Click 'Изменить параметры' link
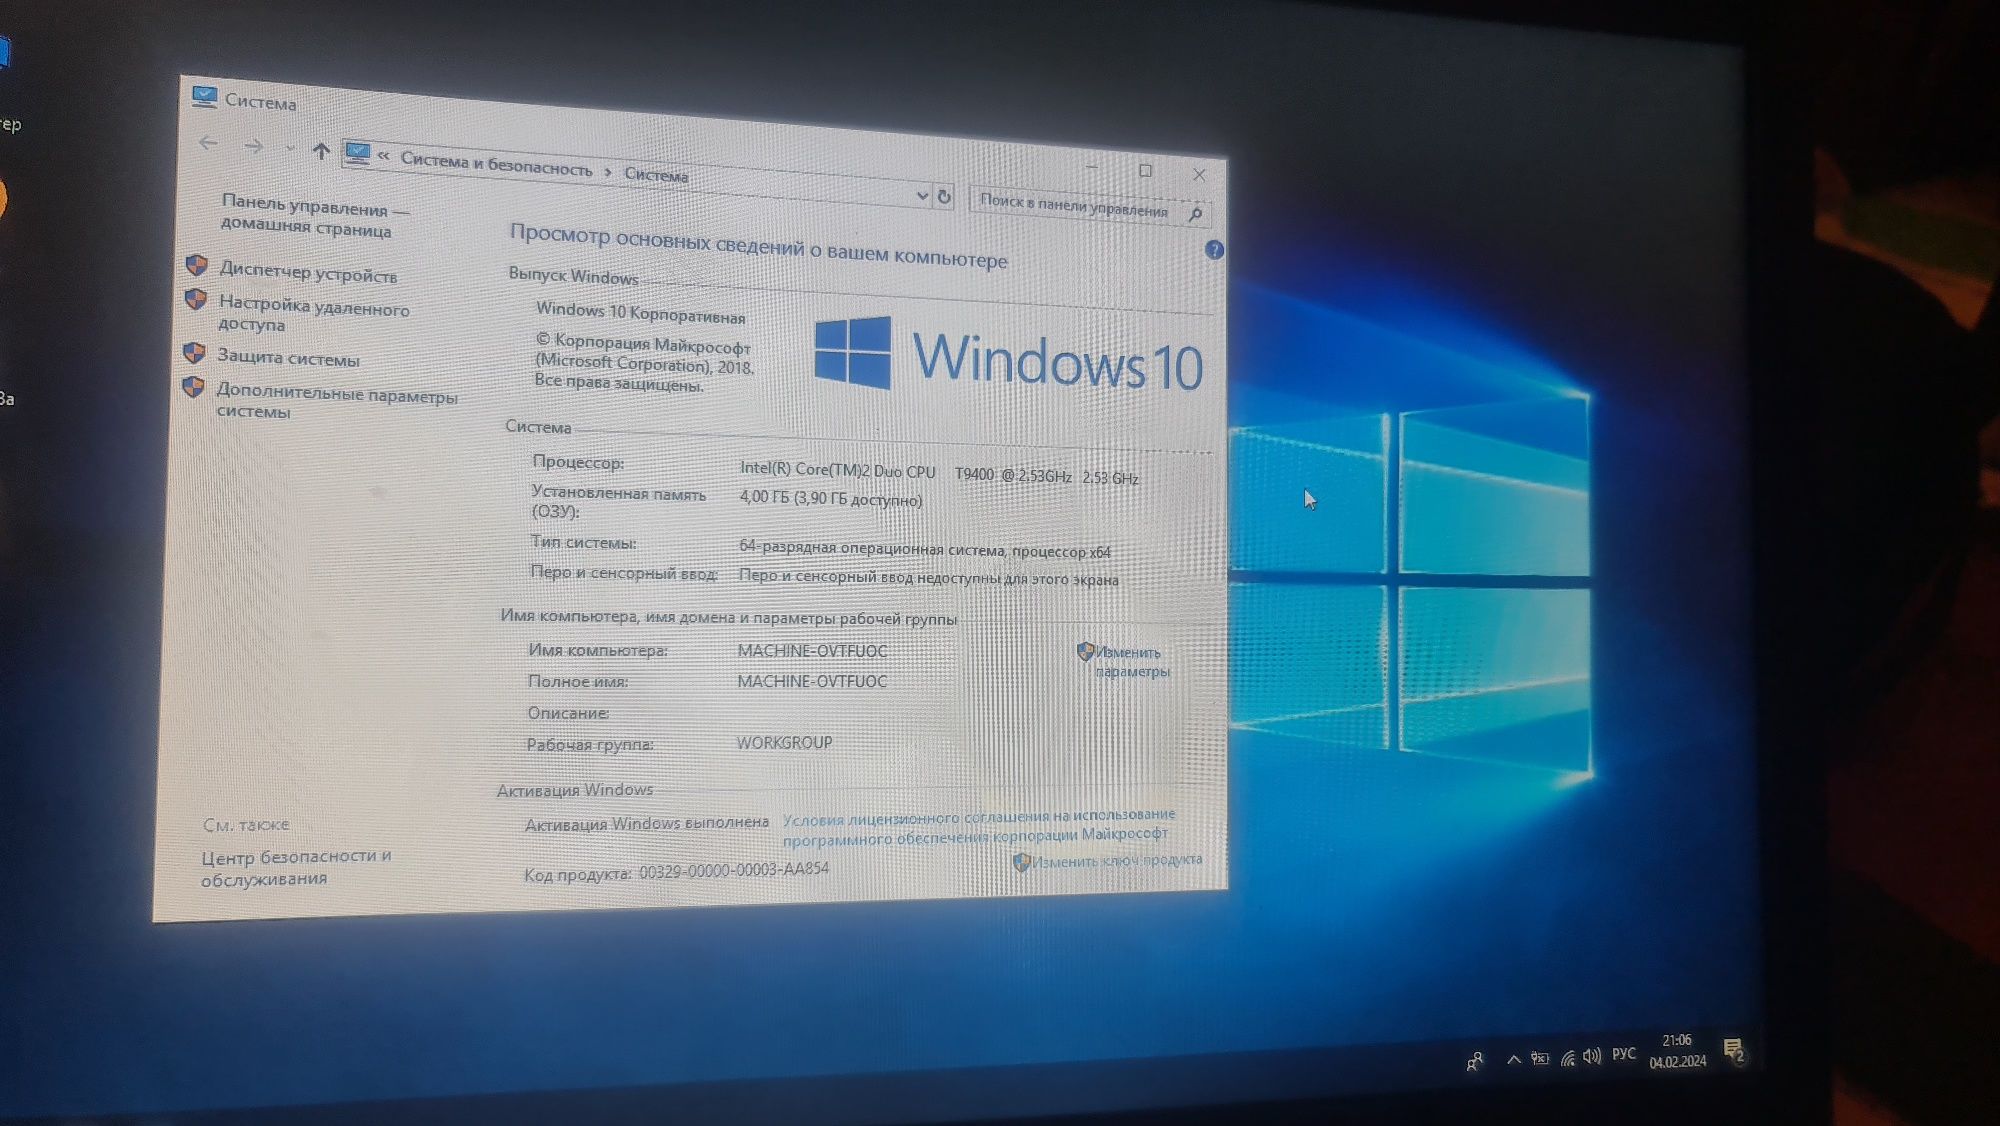 tap(1132, 662)
